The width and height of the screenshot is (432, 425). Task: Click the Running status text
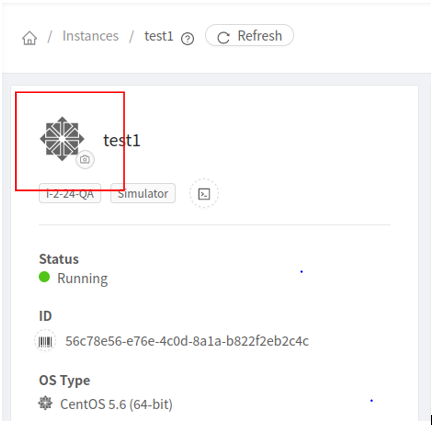coord(82,278)
